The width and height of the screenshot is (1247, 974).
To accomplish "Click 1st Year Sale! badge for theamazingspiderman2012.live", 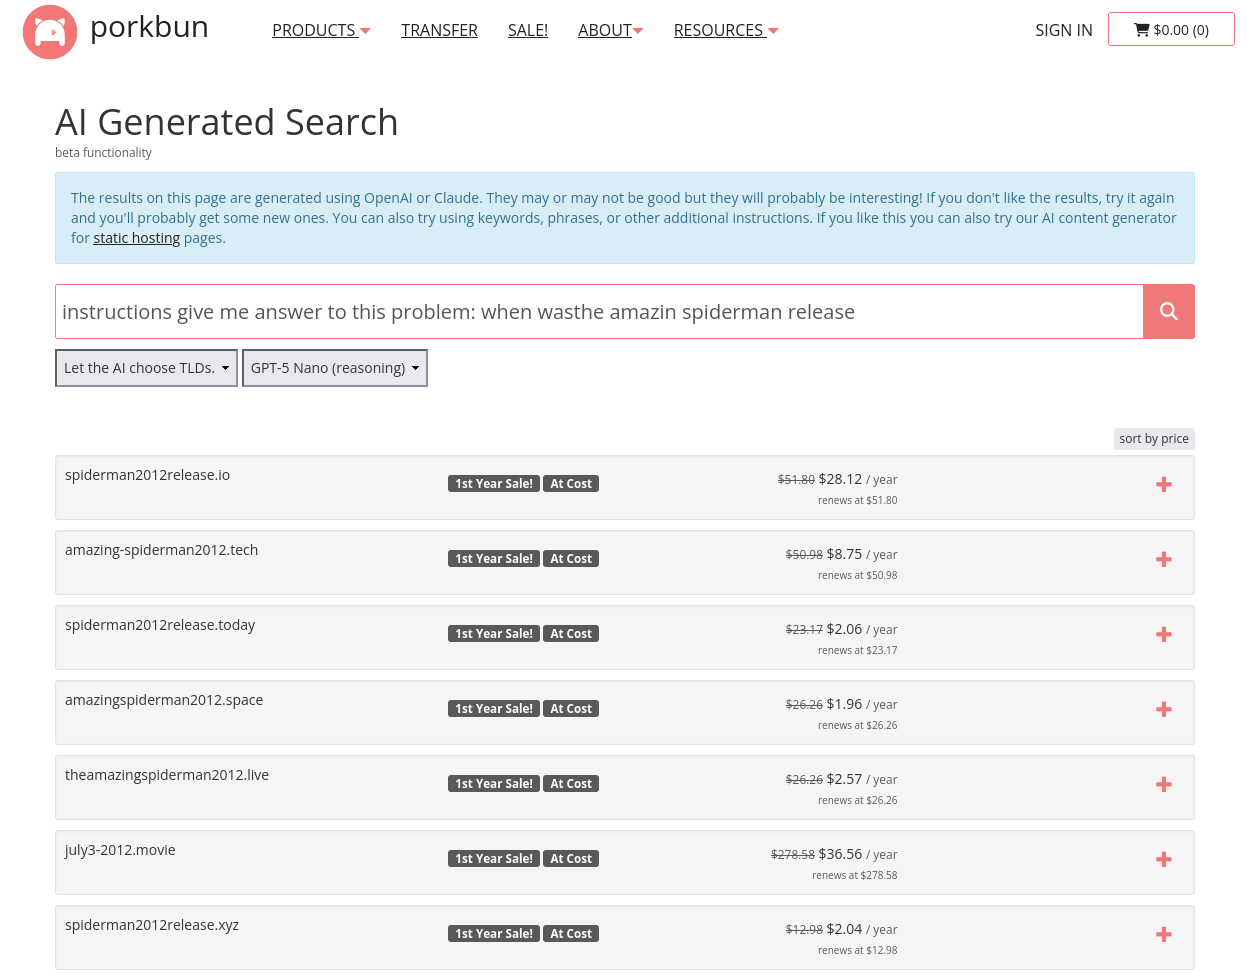I will [494, 784].
